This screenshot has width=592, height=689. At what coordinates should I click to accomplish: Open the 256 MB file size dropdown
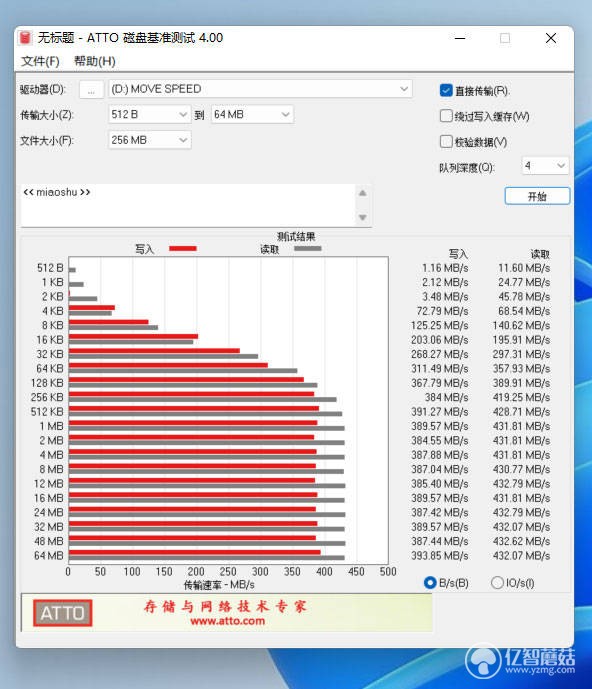(149, 140)
